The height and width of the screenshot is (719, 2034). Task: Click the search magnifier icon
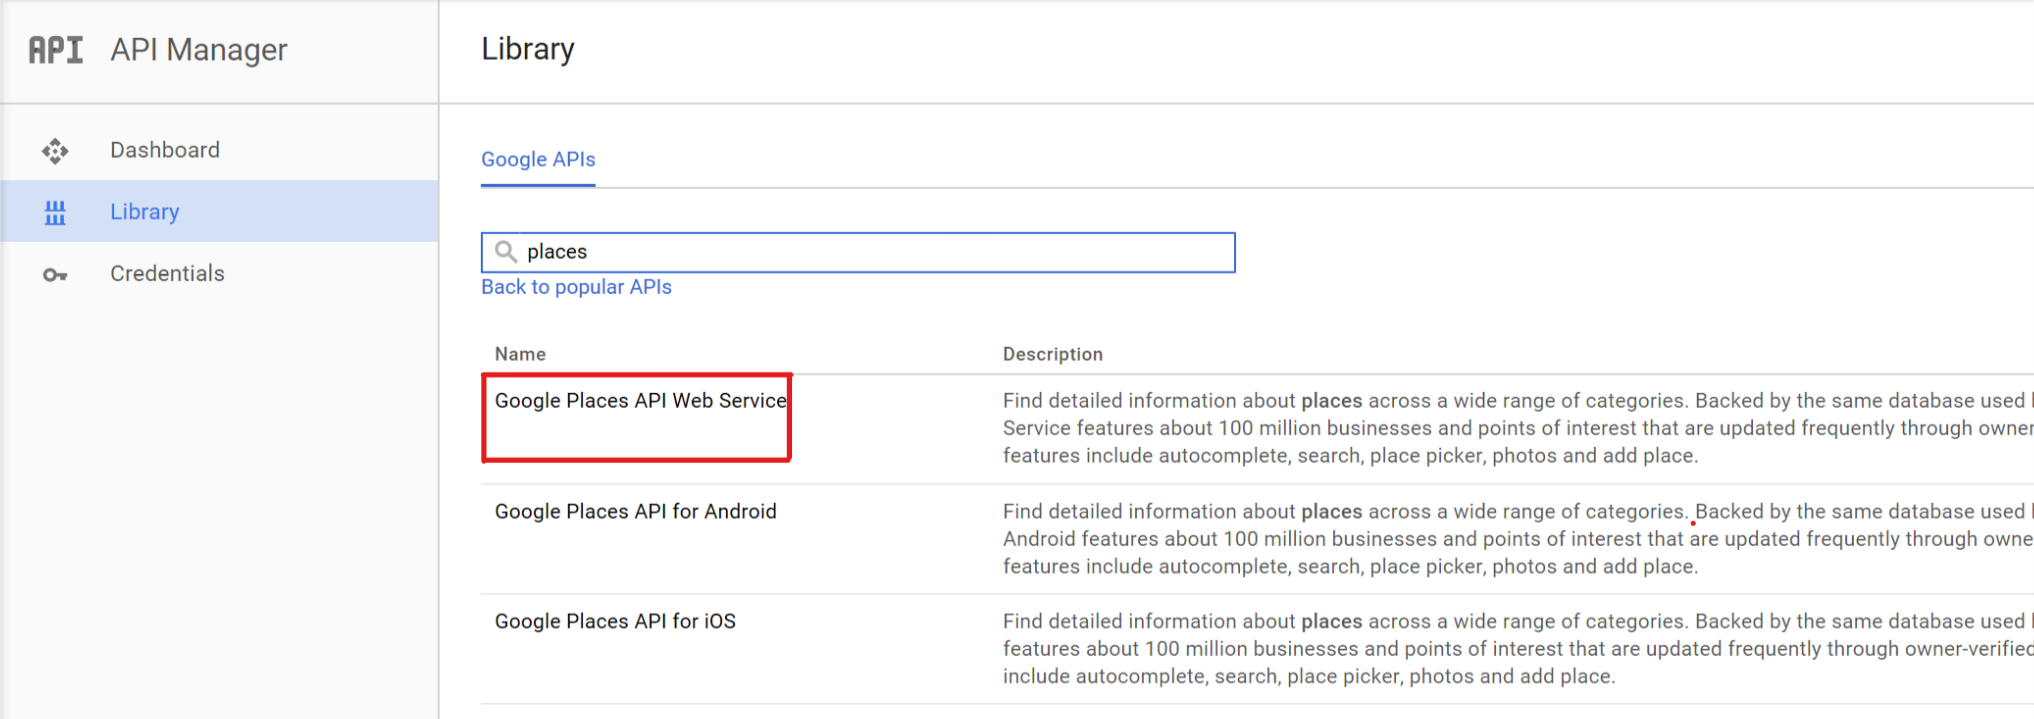tap(506, 252)
